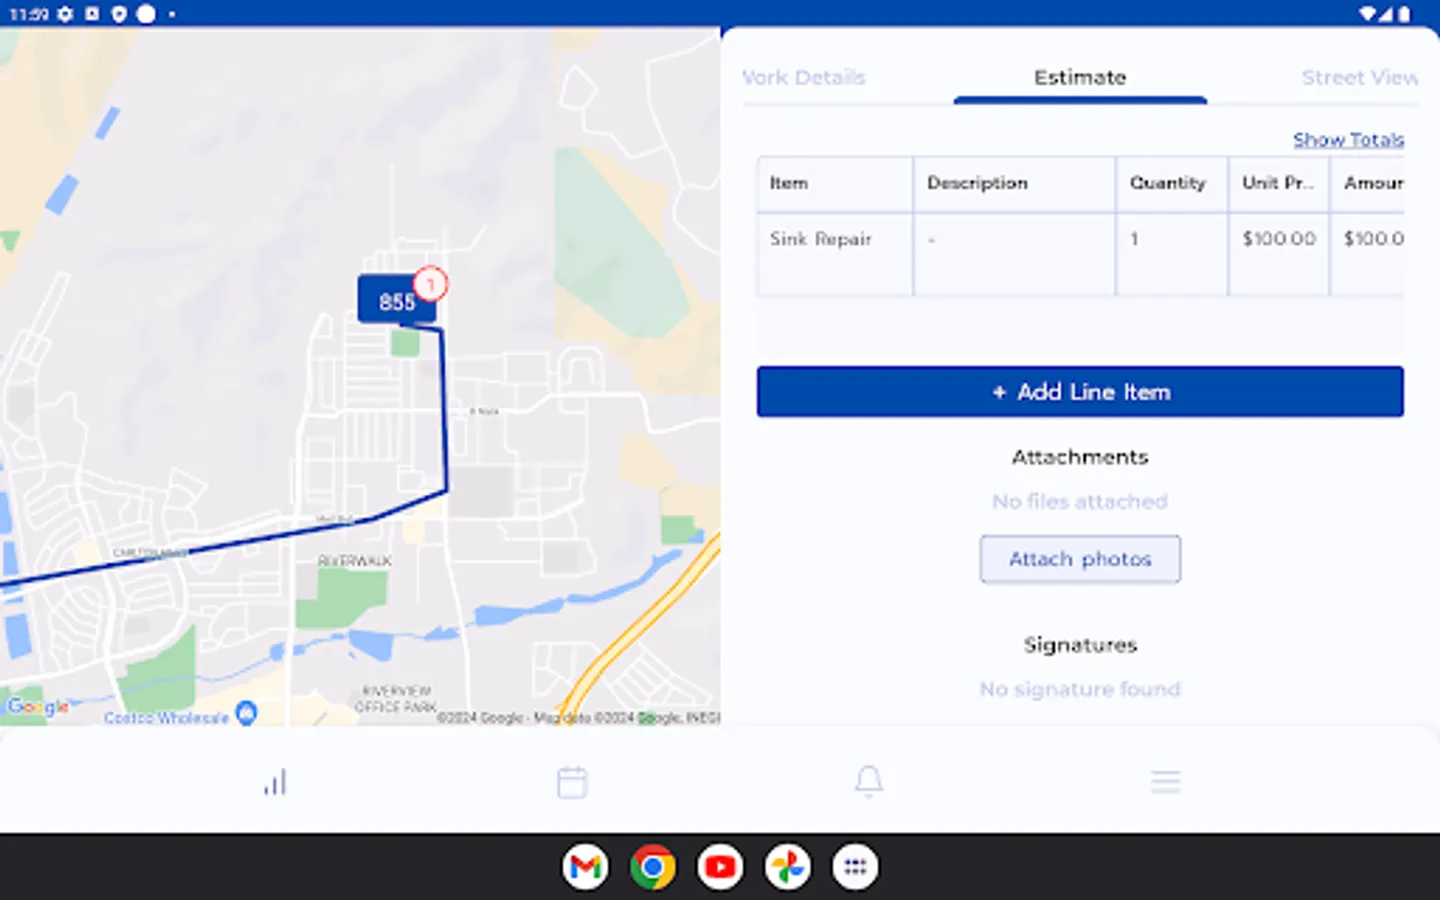Launch Gmail from the taskbar
Viewport: 1440px width, 900px height.
click(x=586, y=866)
